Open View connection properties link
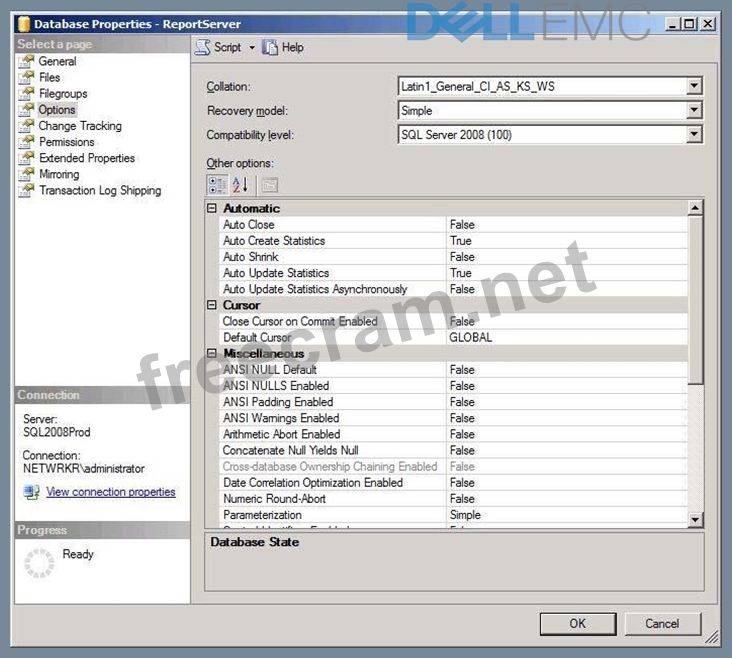This screenshot has height=658, width=732. (x=111, y=492)
